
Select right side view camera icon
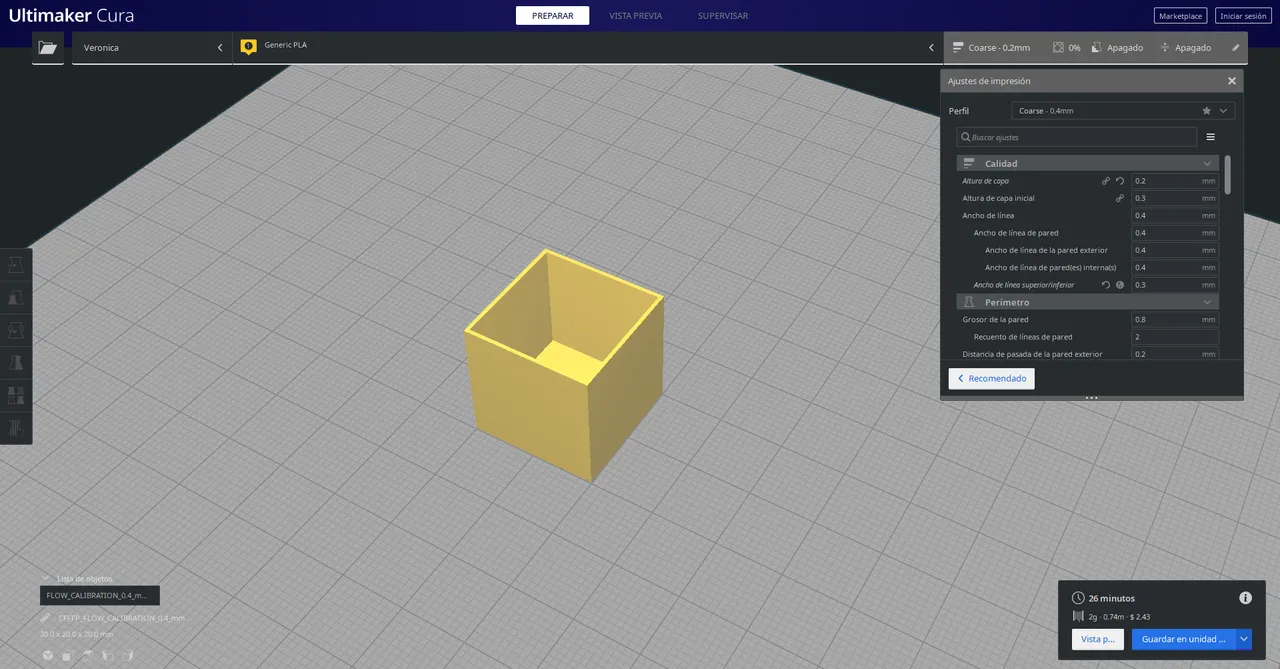pyautogui.click(x=127, y=656)
